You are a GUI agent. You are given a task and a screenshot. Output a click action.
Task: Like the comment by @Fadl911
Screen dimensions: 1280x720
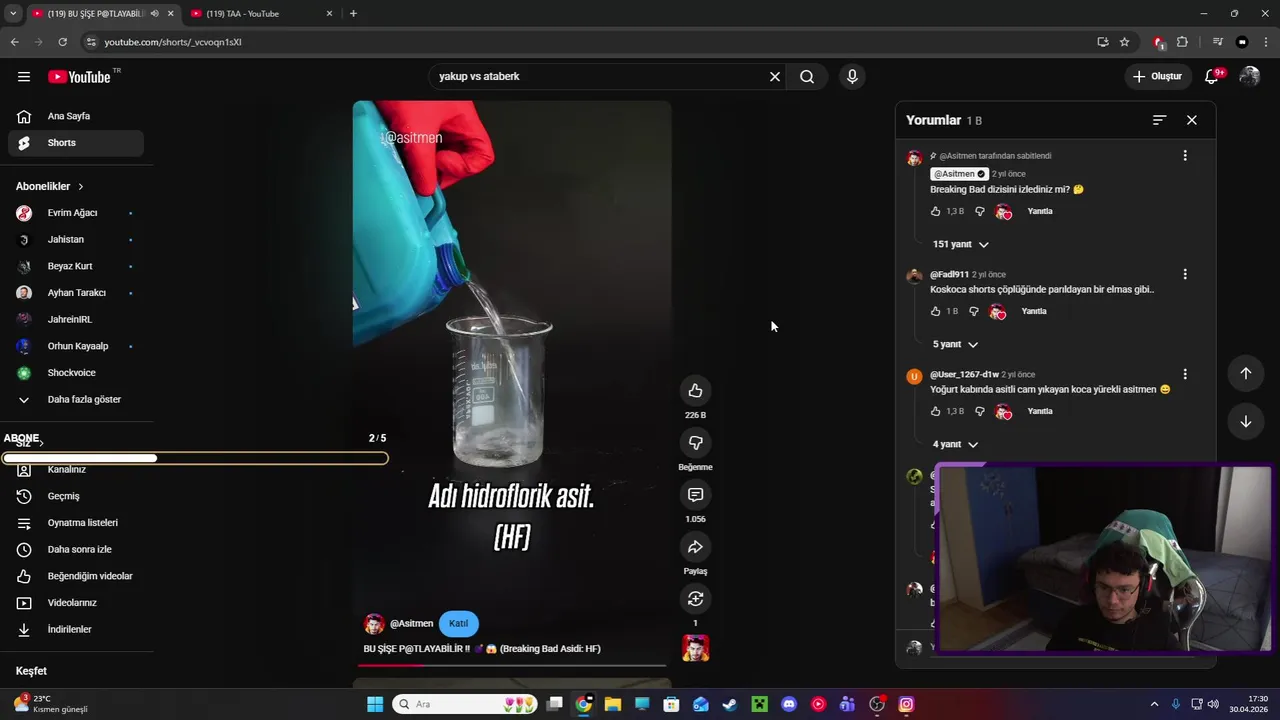pos(936,311)
